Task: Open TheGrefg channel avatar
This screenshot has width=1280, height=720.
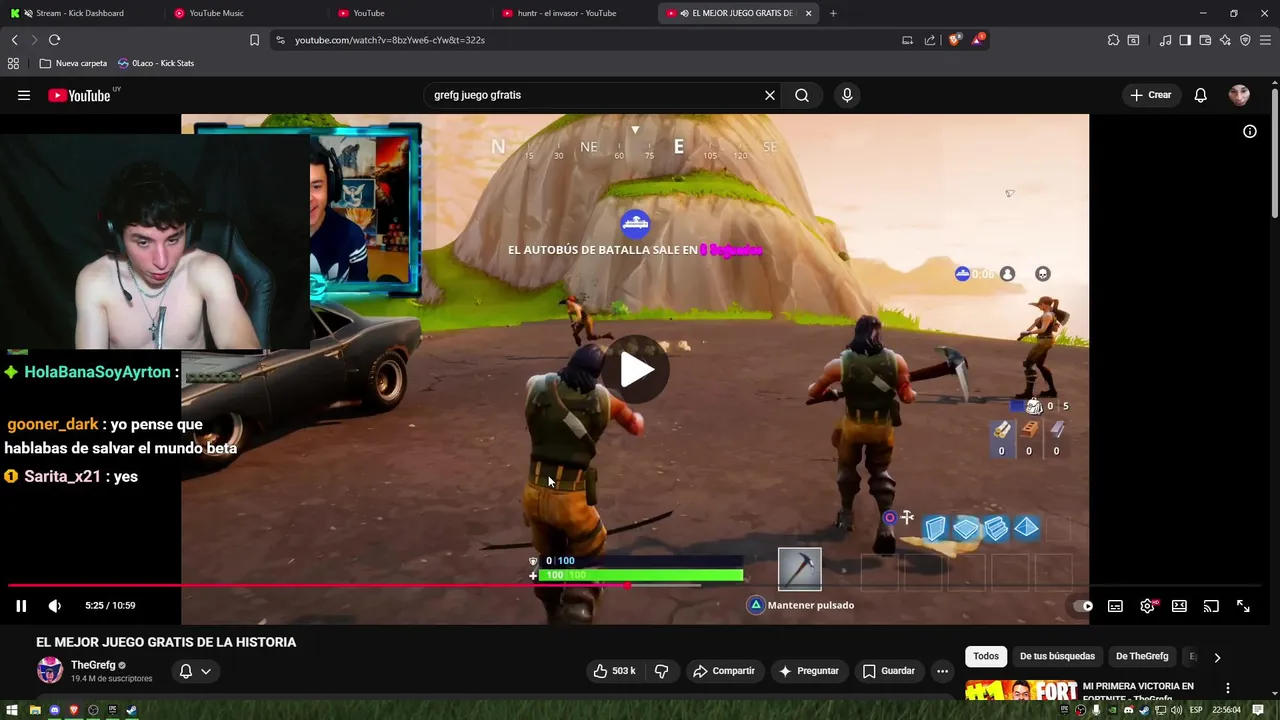Action: [49, 670]
